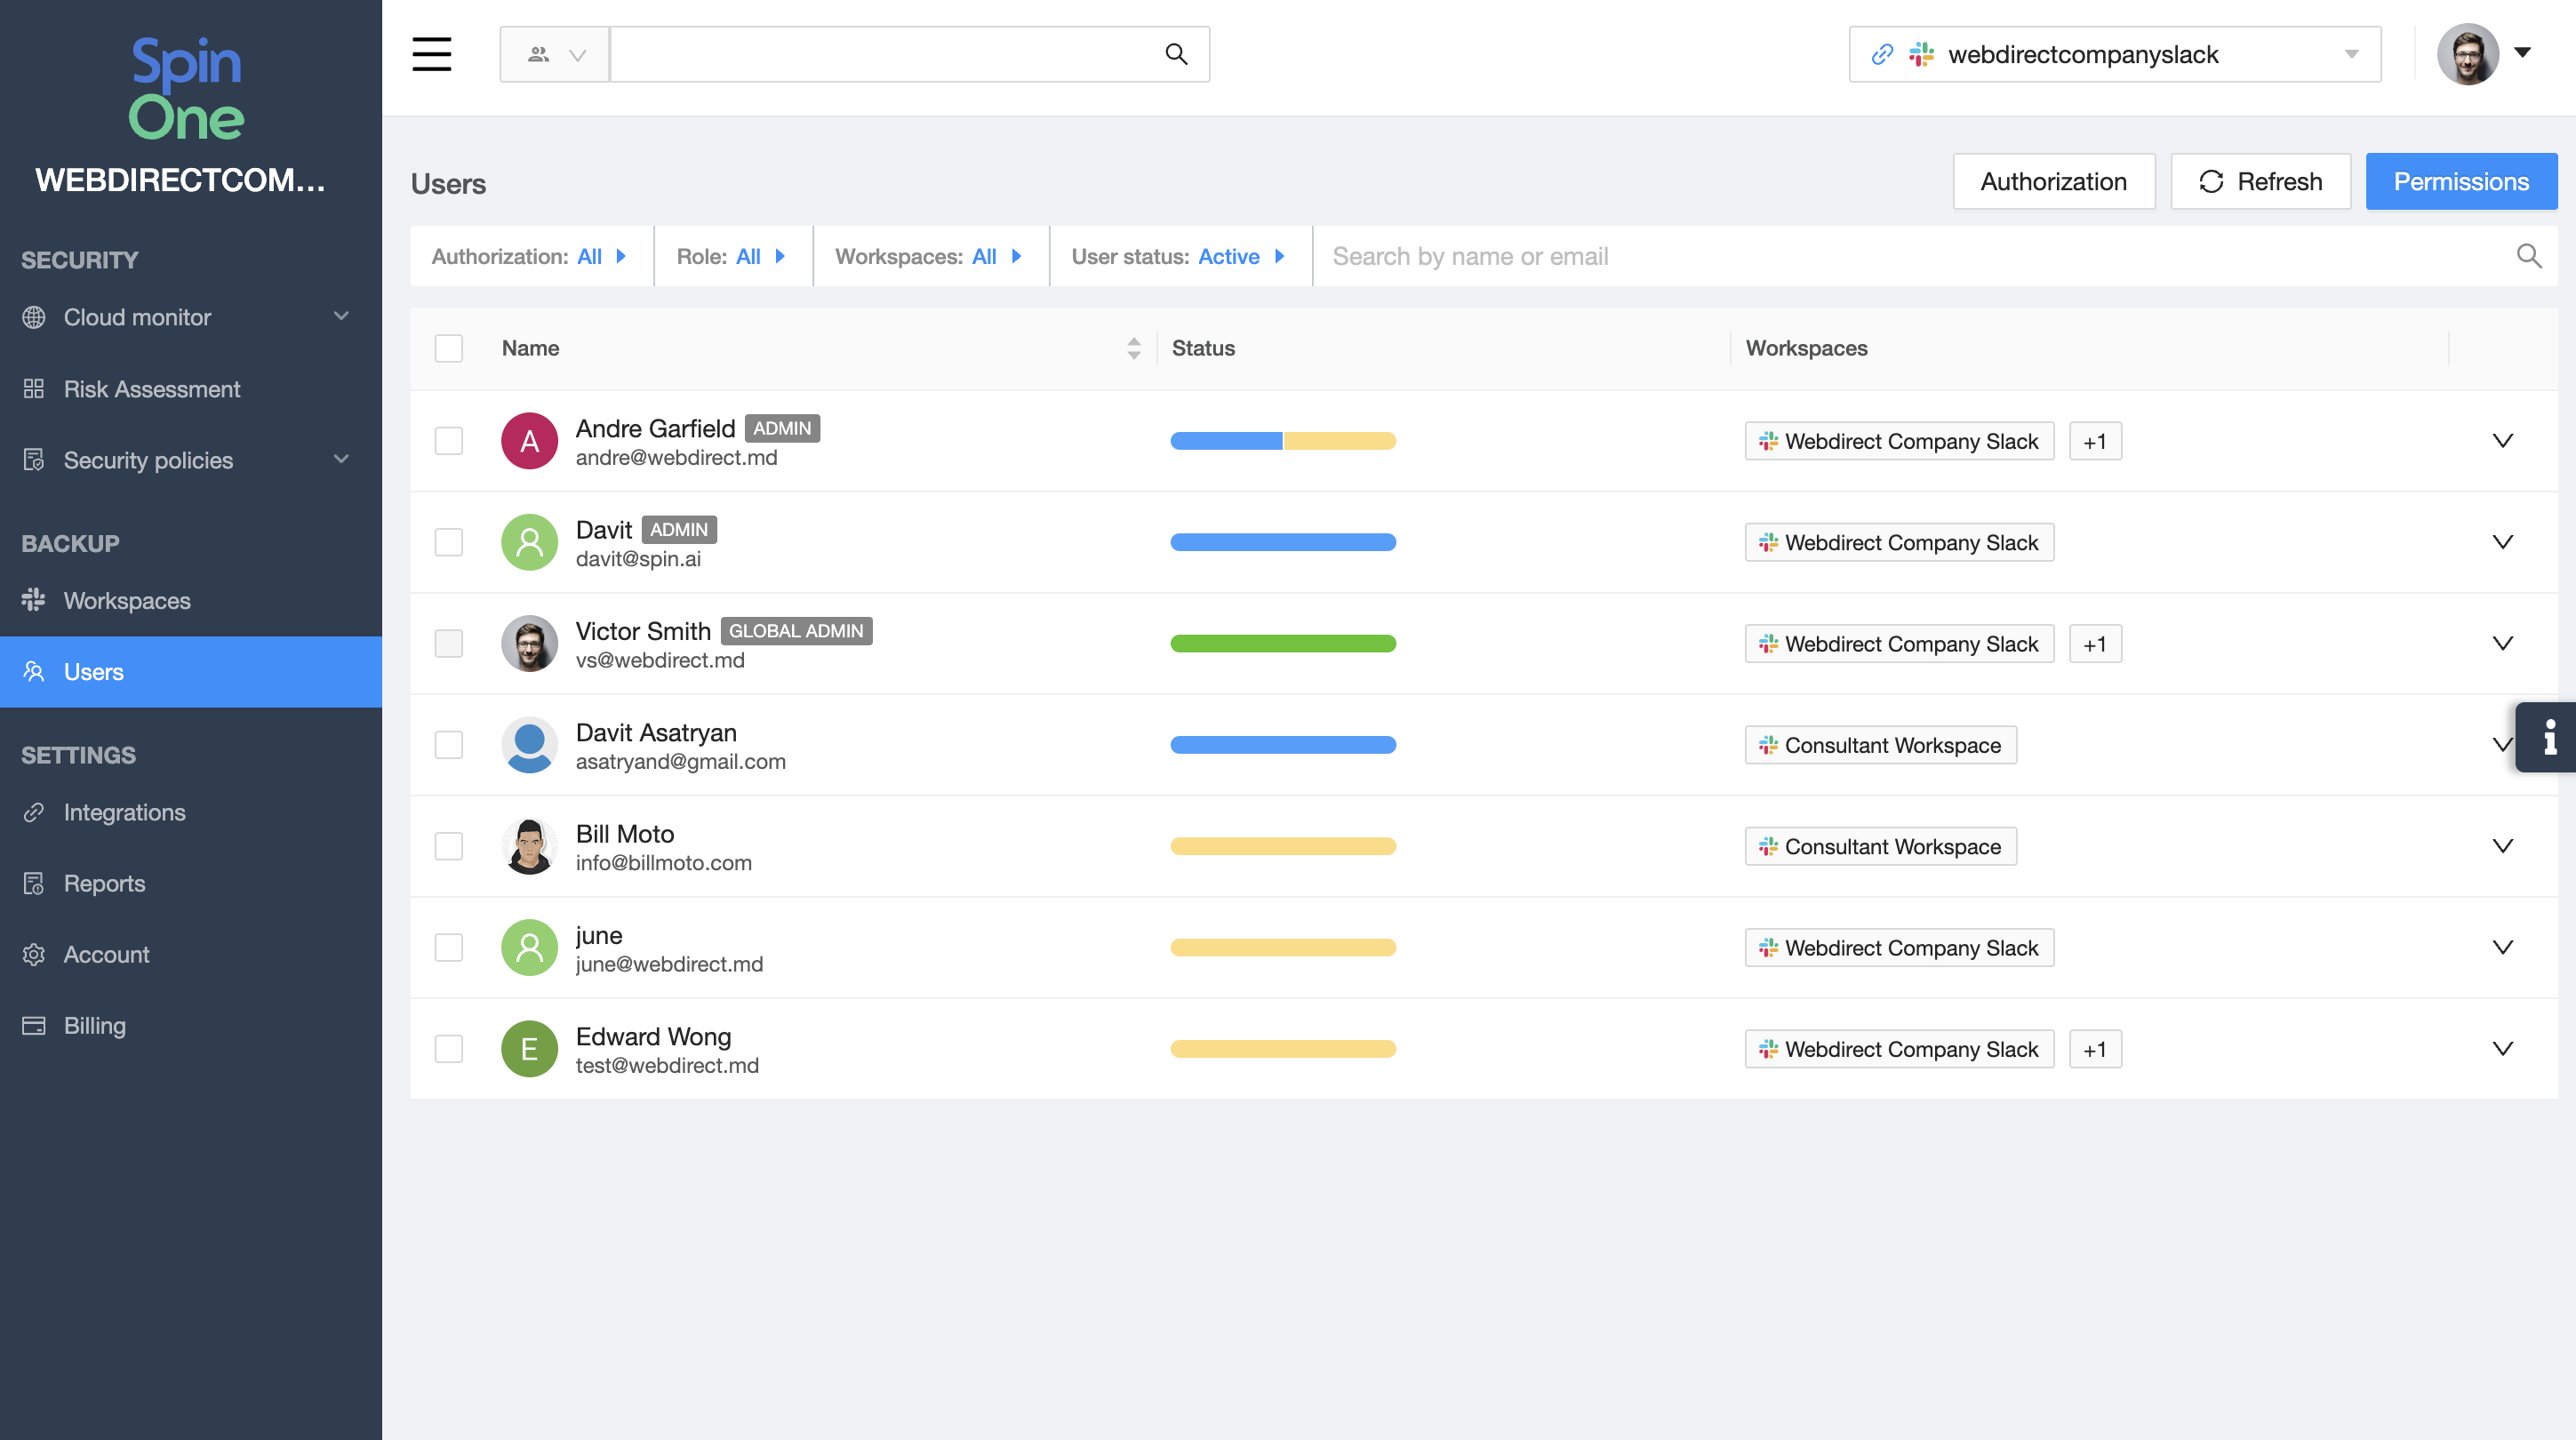The image size is (2576, 1440).
Task: Open Risk Assessment in the sidebar
Action: click(152, 388)
